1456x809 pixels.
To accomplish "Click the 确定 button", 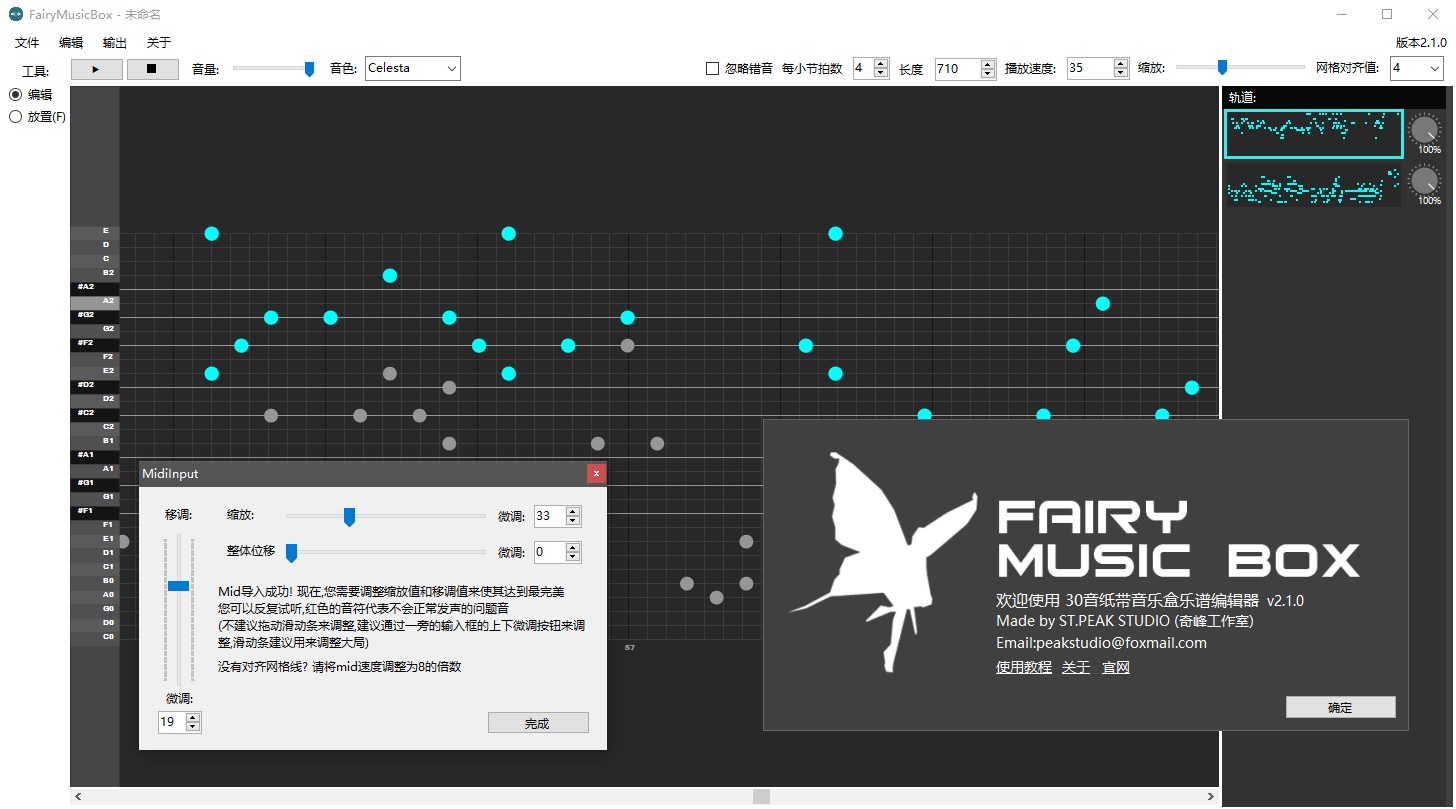I will [1340, 707].
